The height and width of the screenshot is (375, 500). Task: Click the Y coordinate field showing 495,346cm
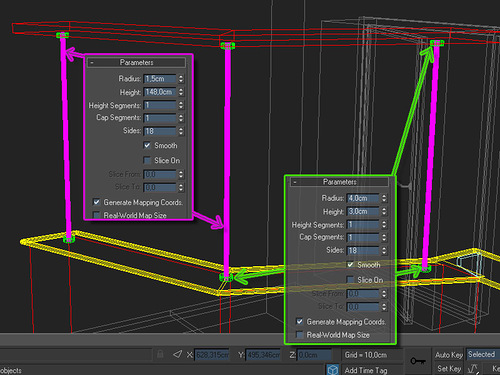(263, 355)
